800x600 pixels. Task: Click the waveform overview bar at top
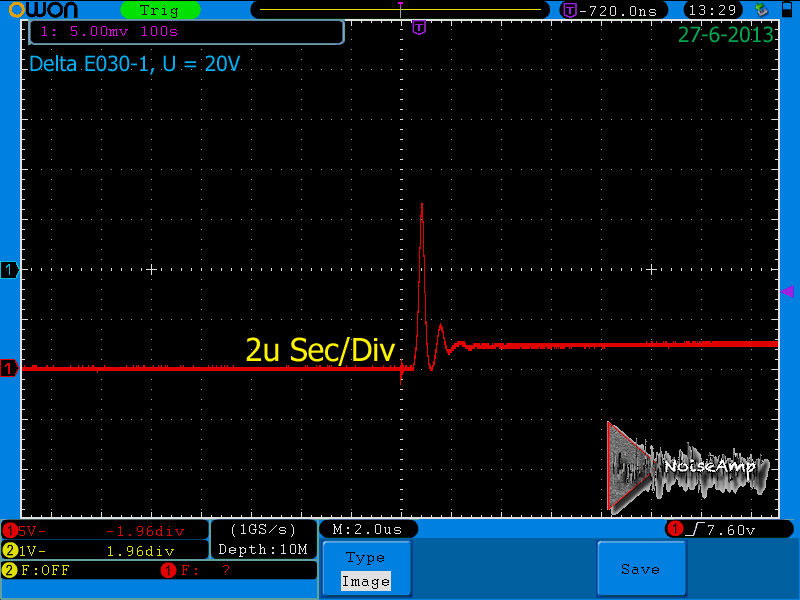[401, 10]
